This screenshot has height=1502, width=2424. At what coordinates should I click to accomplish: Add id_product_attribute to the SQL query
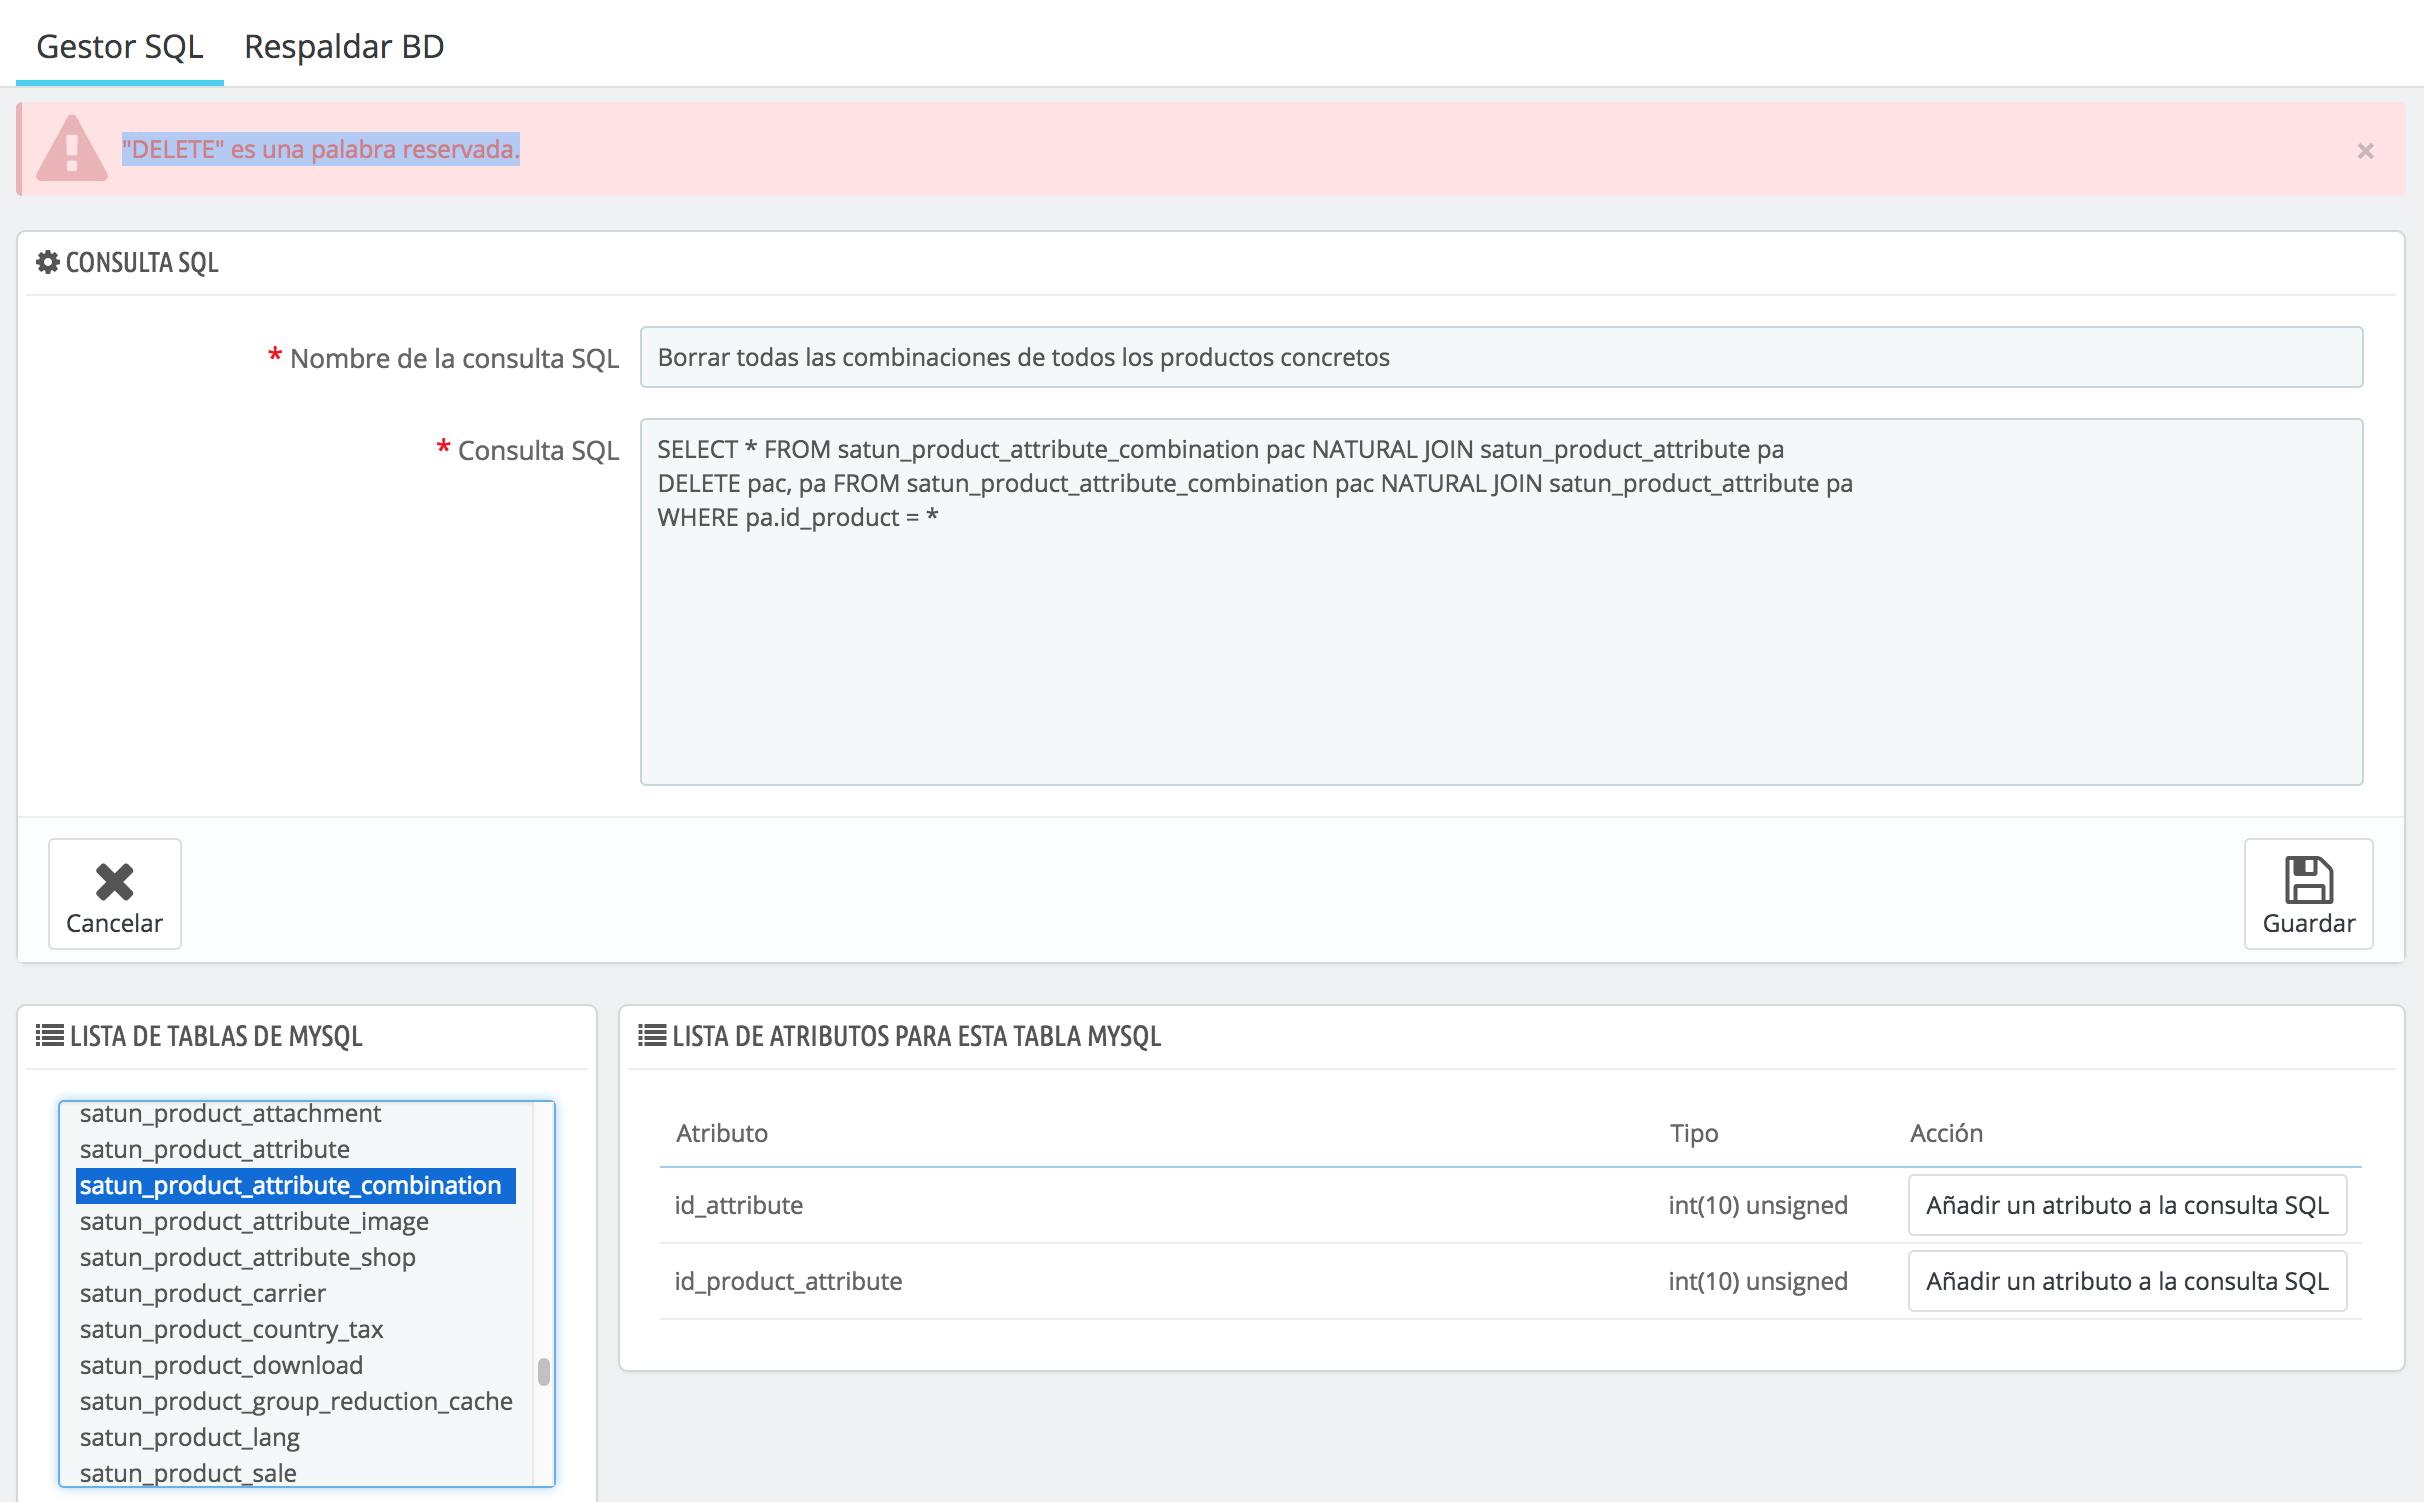(2126, 1281)
